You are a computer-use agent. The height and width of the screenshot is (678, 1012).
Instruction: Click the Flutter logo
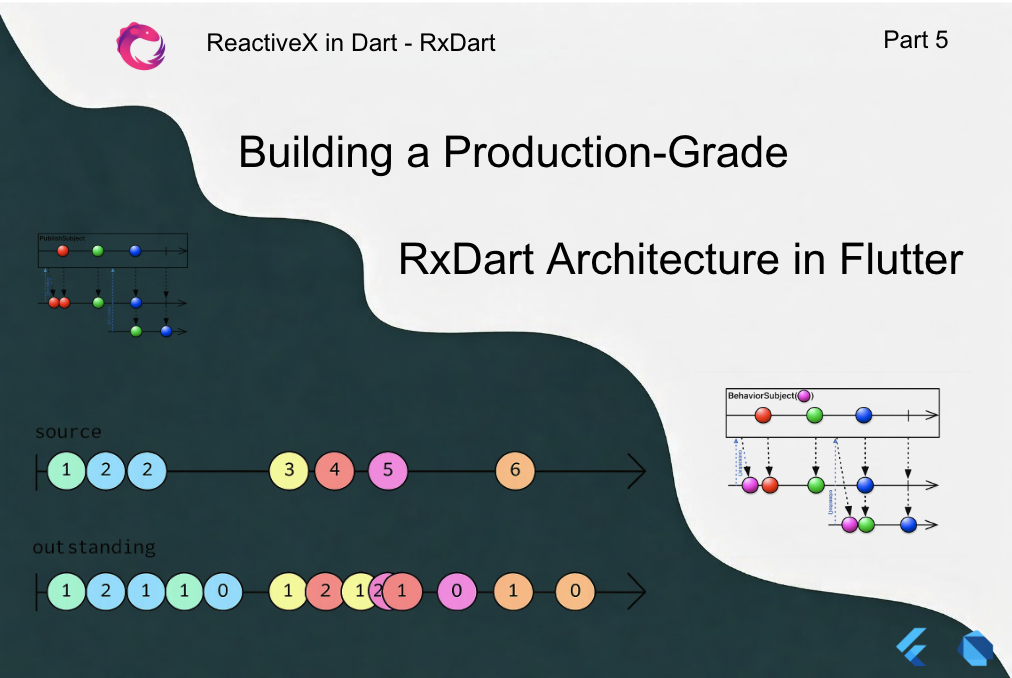pos(911,647)
